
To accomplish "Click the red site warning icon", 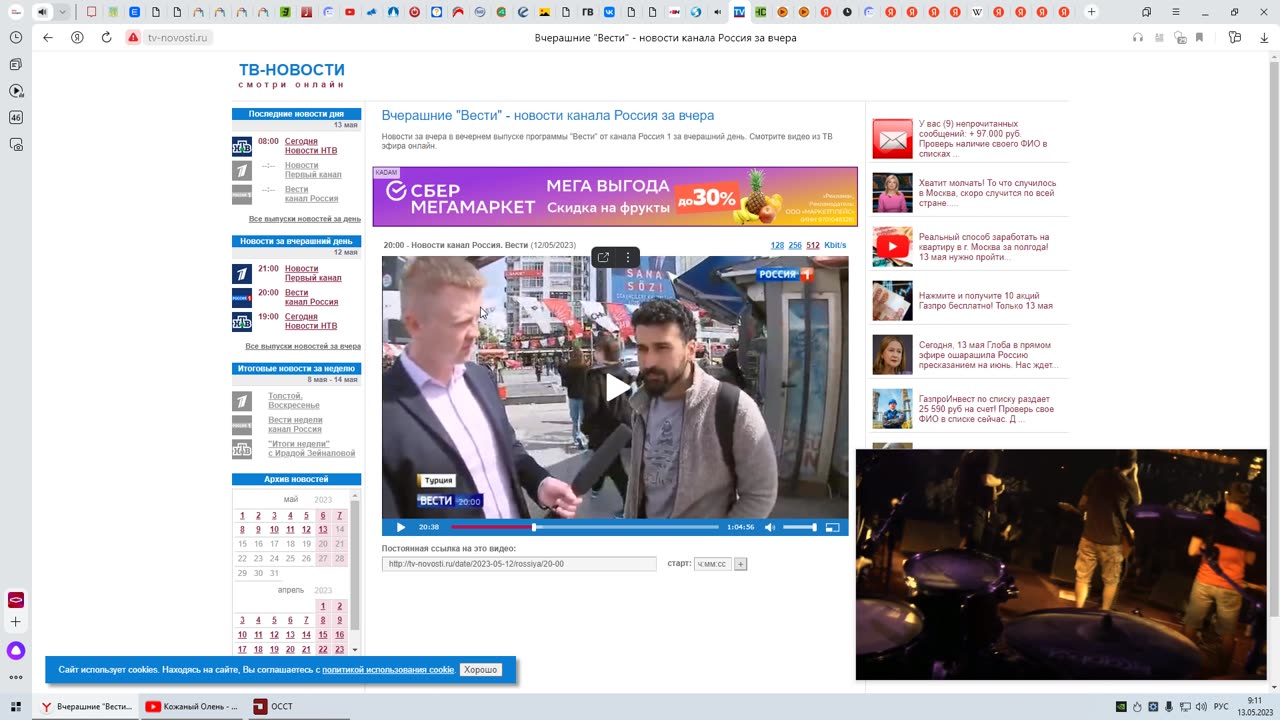I will pyautogui.click(x=133, y=38).
